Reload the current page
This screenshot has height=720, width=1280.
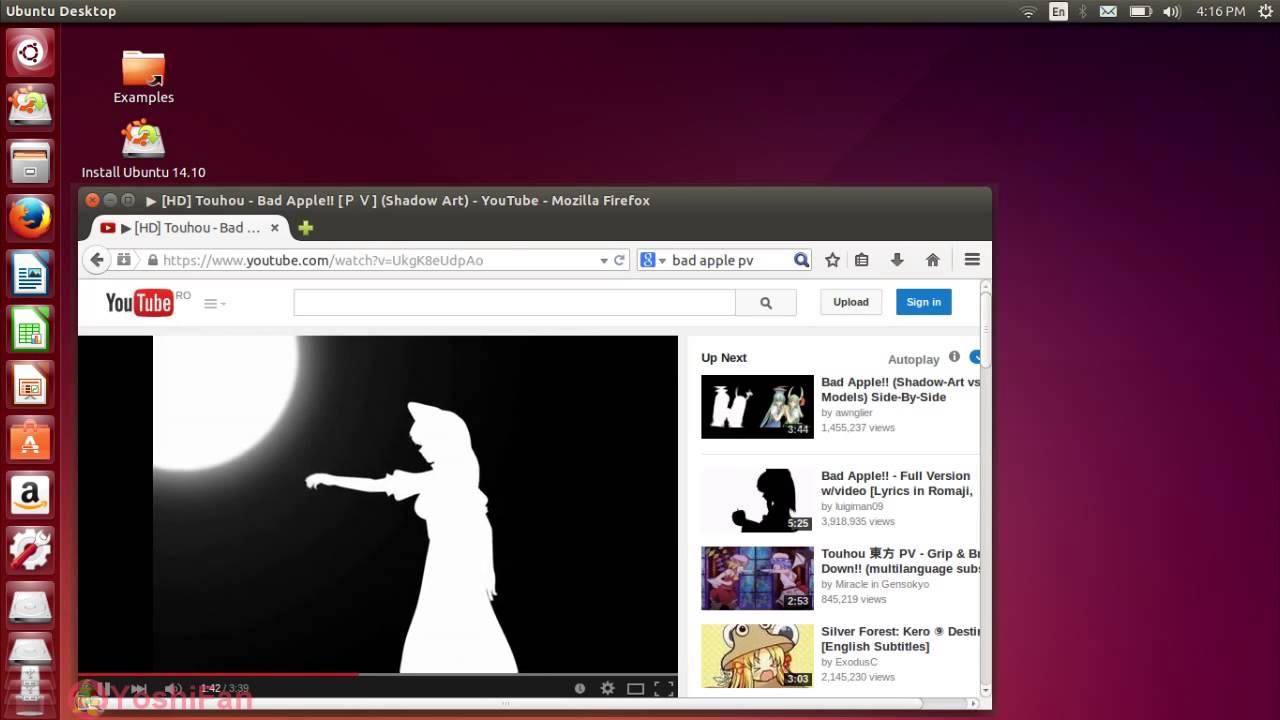pyautogui.click(x=619, y=260)
